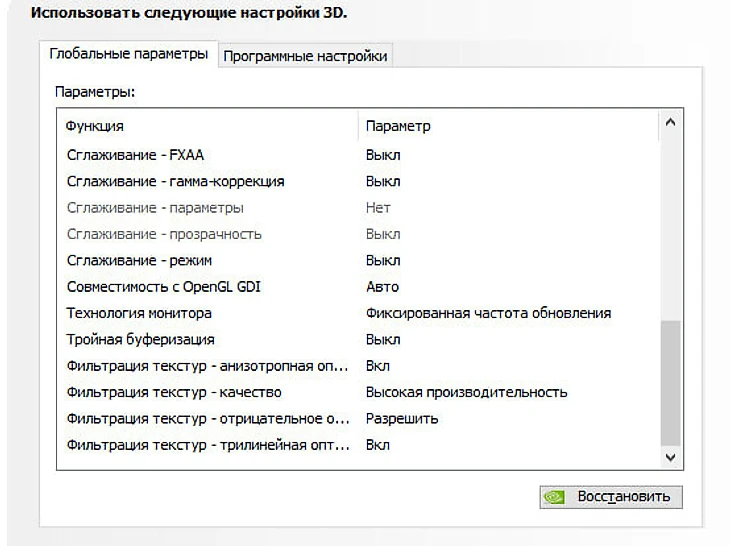Viewport: 730px width, 546px height.
Task: Select Фильтрация текстур - трилинейная оптимизация row
Action: point(207,444)
